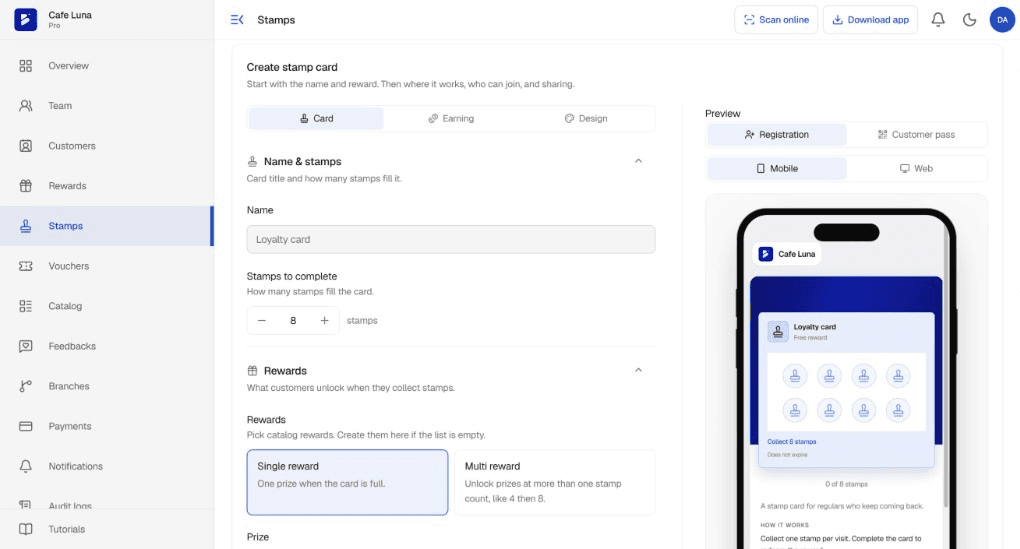Switch to the Card tab
1020x549 pixels.
pos(316,118)
